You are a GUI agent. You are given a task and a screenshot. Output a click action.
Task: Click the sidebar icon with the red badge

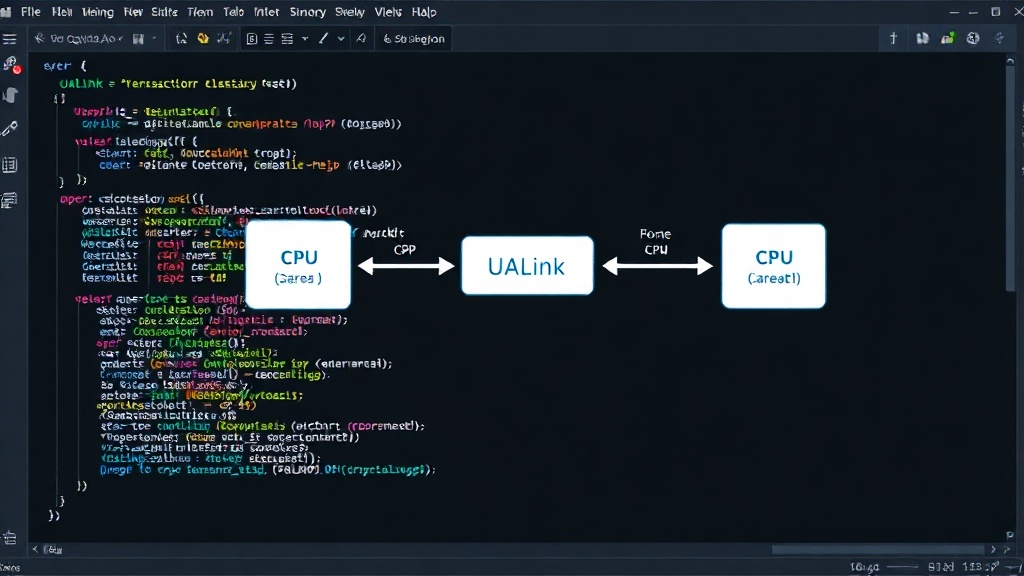(11, 65)
